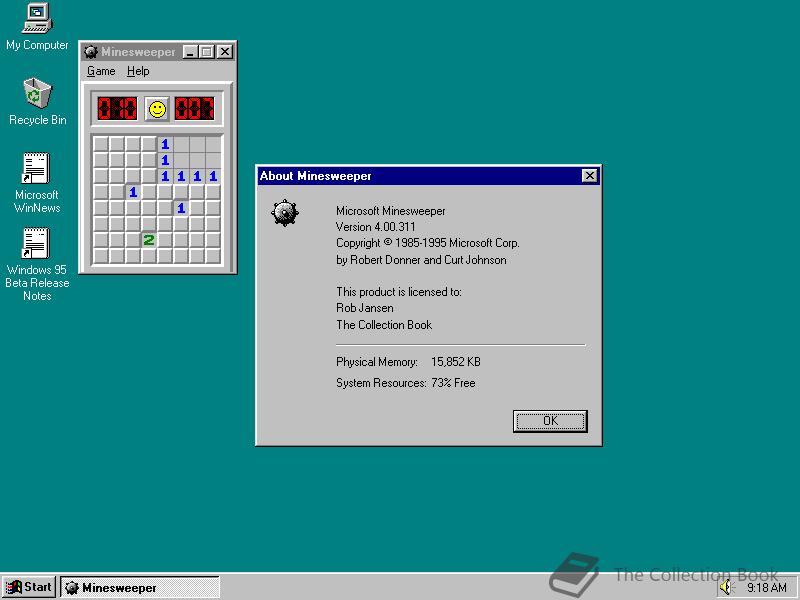The width and height of the screenshot is (800, 600).
Task: Click mine icon in Minesweeper title bar
Action: coord(91,52)
